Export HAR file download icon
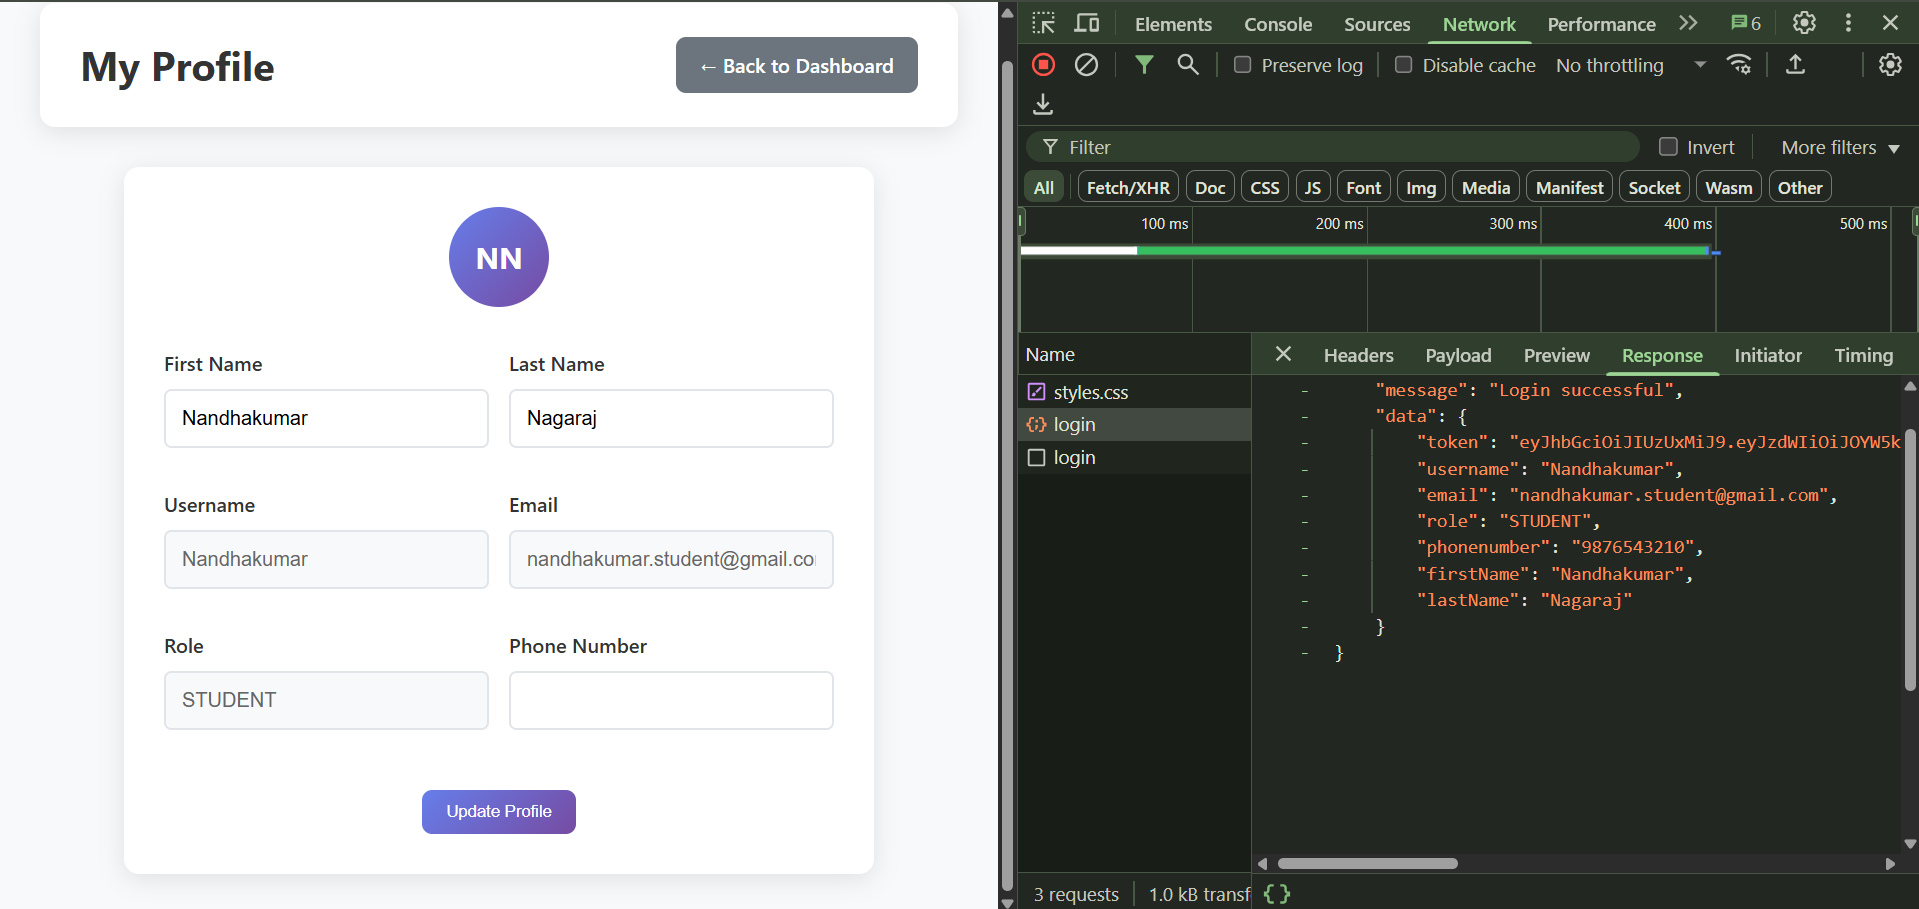The image size is (1919, 909). [x=1043, y=104]
